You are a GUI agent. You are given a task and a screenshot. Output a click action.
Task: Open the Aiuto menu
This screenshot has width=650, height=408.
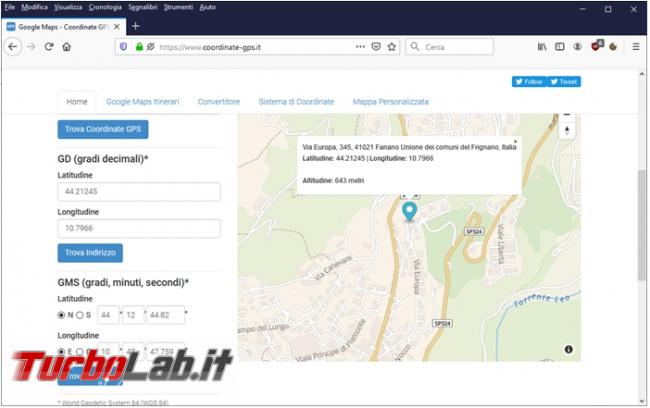pyautogui.click(x=207, y=7)
